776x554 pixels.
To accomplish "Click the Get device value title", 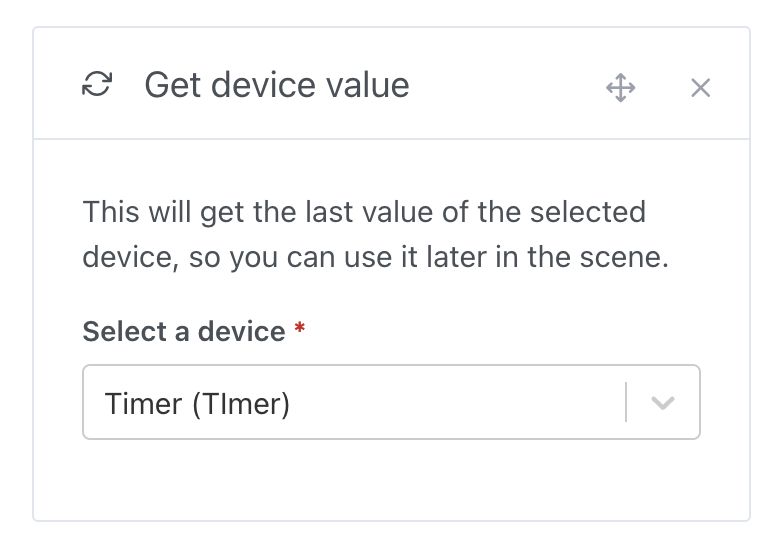I will [277, 85].
